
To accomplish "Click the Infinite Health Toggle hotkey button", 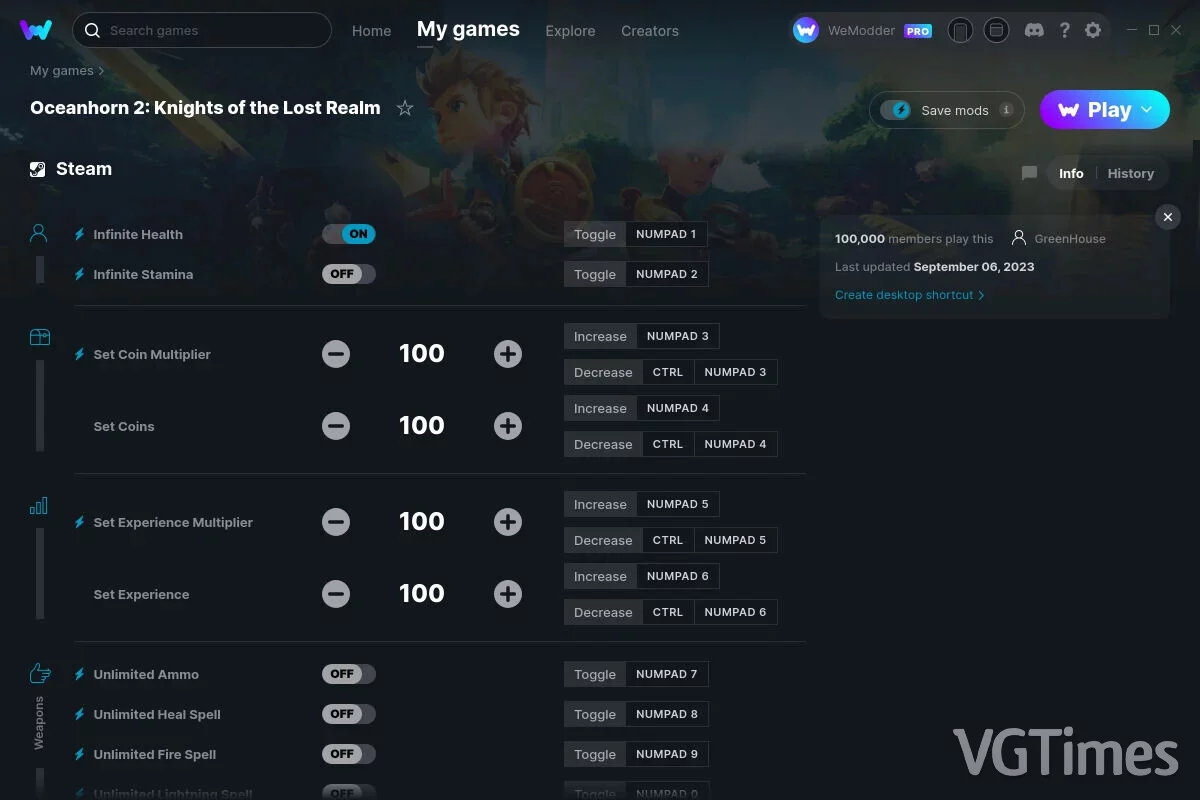I will click(x=595, y=234).
